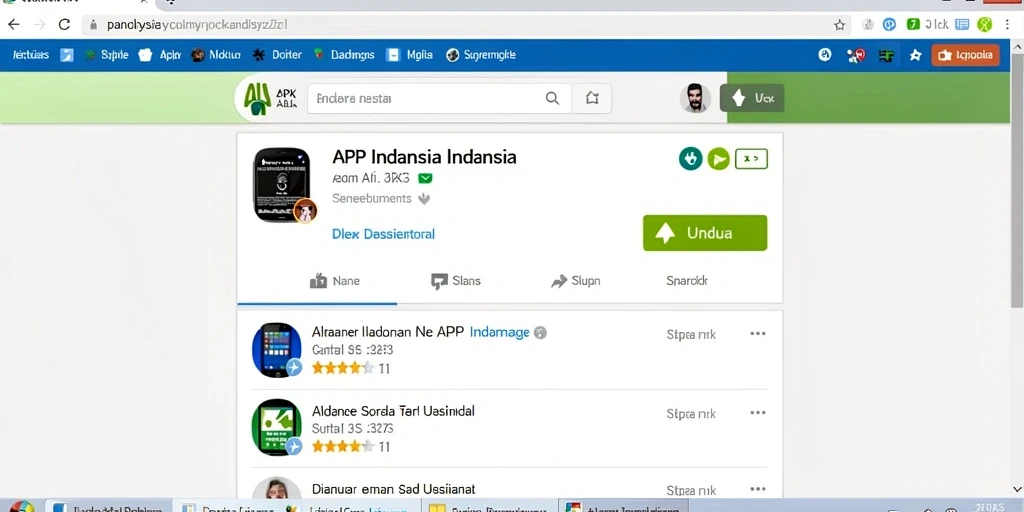The width and height of the screenshot is (1024, 512).
Task: Click the star icon in blue bar
Action: (916, 56)
